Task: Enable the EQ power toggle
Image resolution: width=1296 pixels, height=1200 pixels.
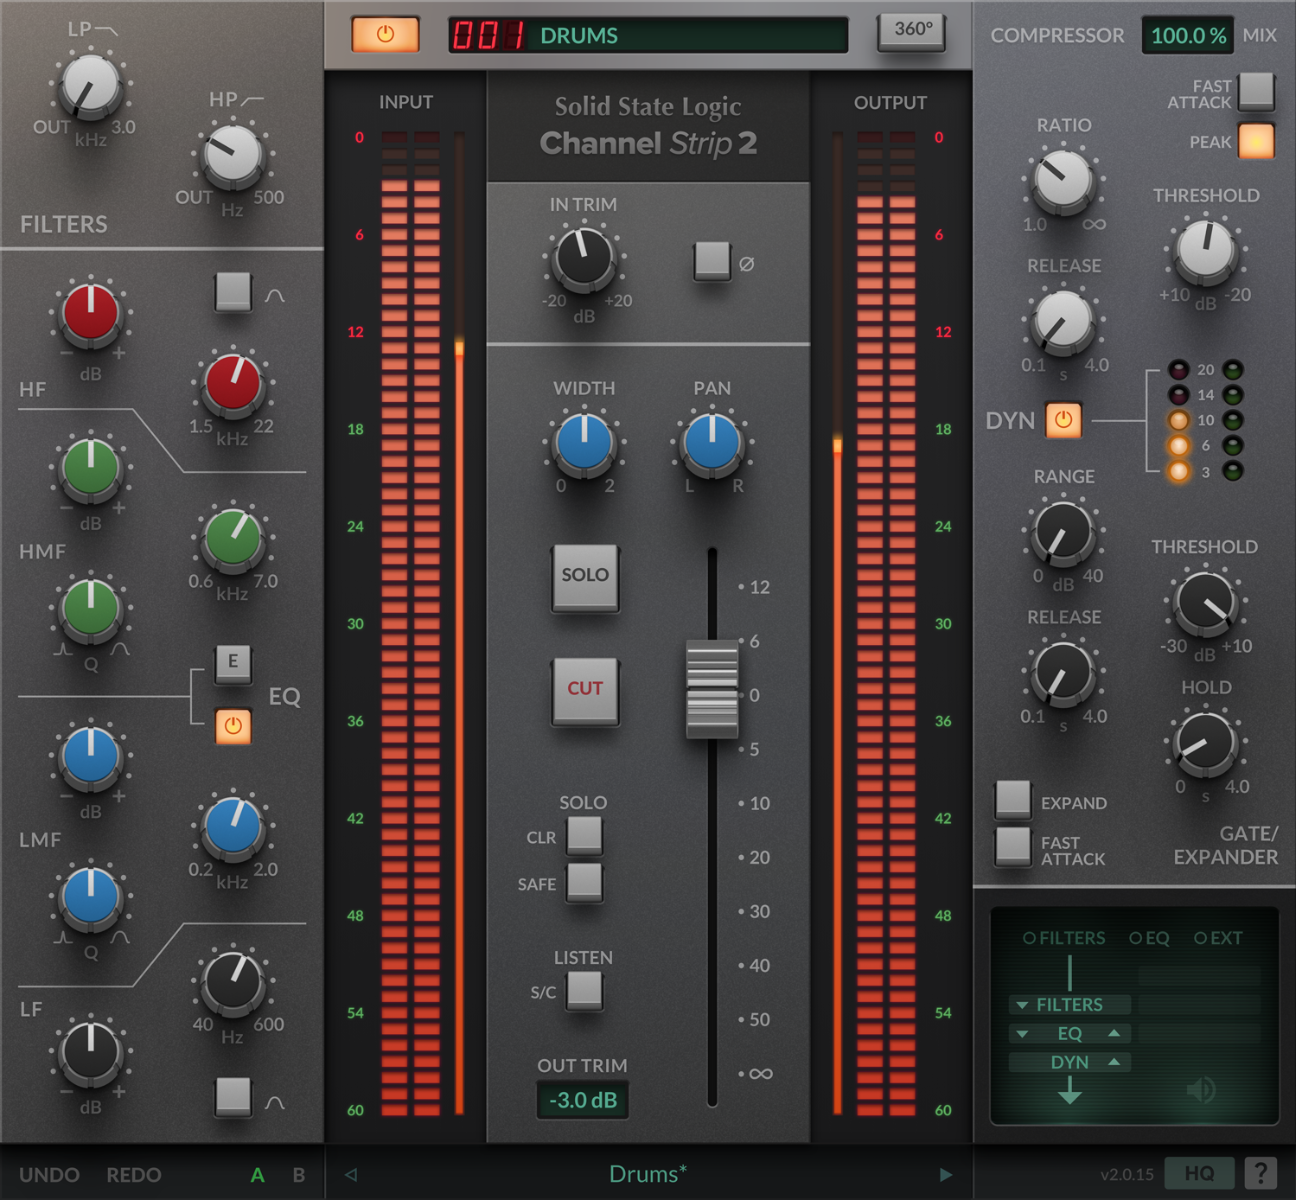Action: pyautogui.click(x=233, y=727)
